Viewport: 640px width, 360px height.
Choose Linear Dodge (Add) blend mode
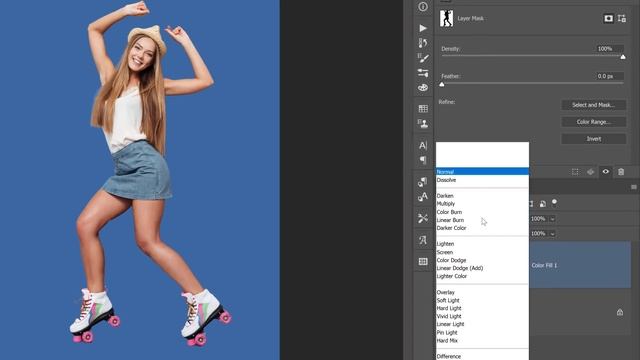[x=482, y=268]
